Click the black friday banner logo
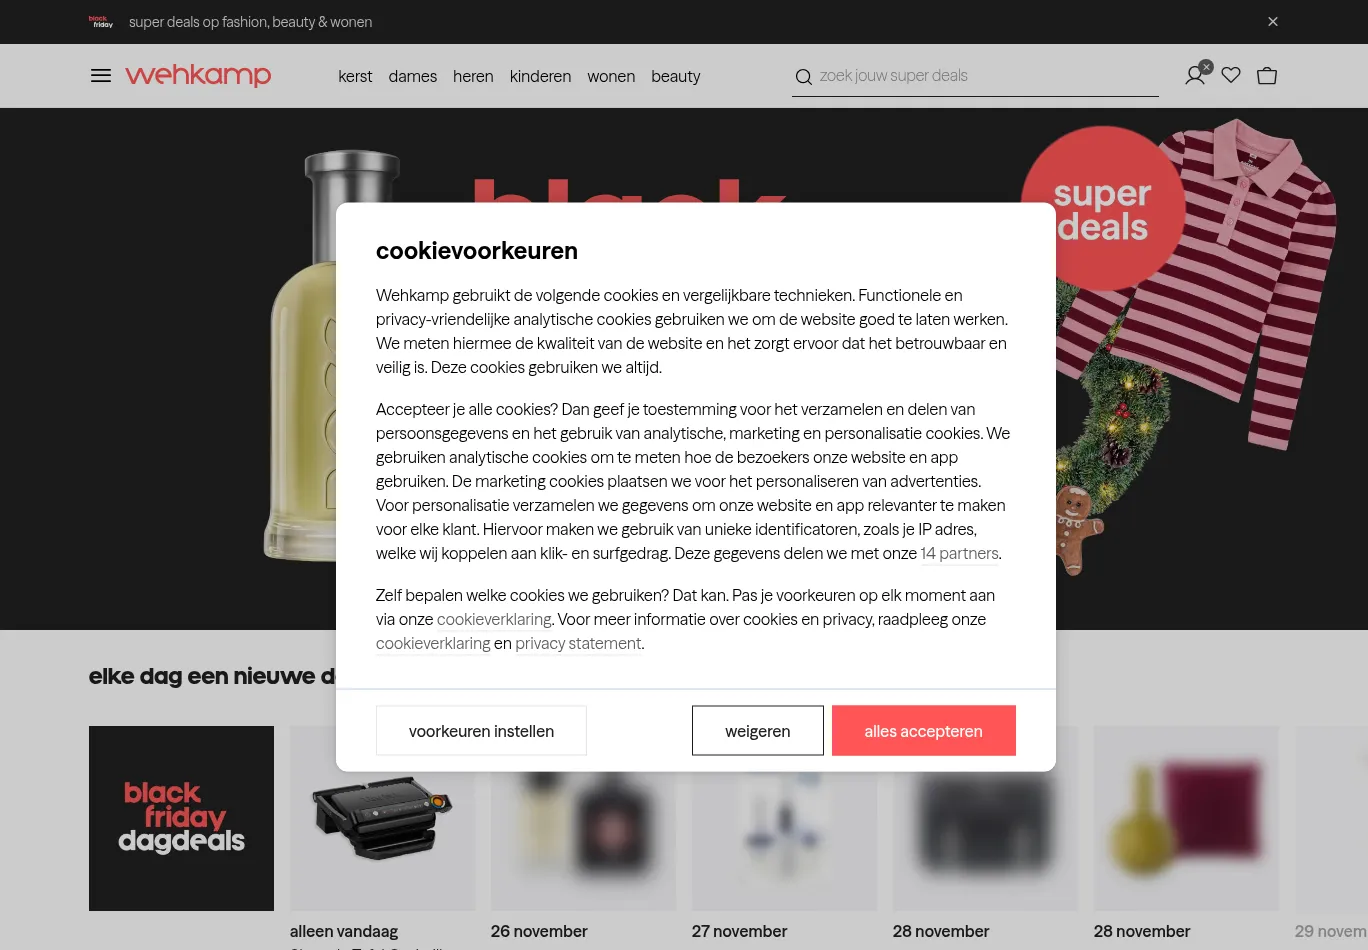Screen dimensions: 1368x950 (101, 22)
